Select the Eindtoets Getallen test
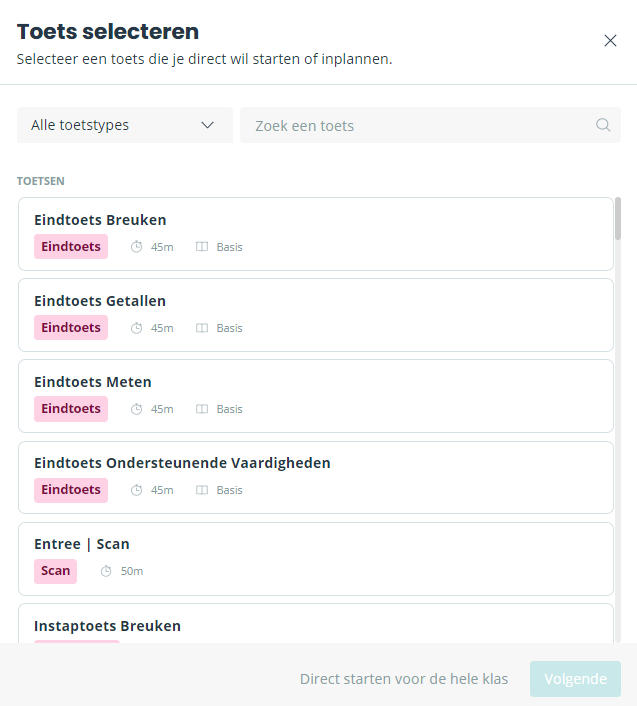 316,315
